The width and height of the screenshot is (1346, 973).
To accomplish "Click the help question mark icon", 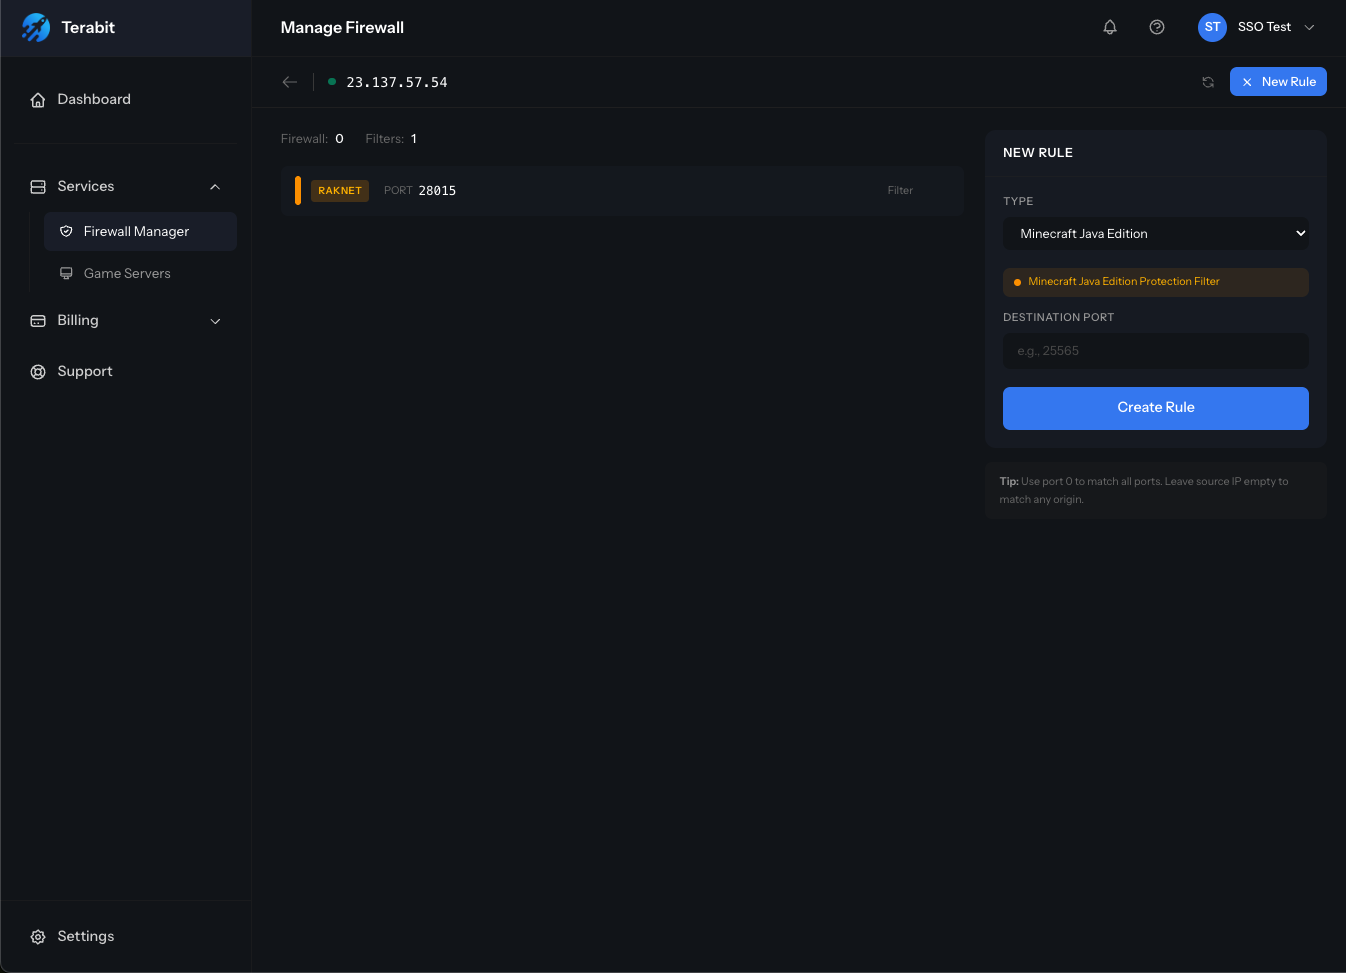I will (1157, 28).
